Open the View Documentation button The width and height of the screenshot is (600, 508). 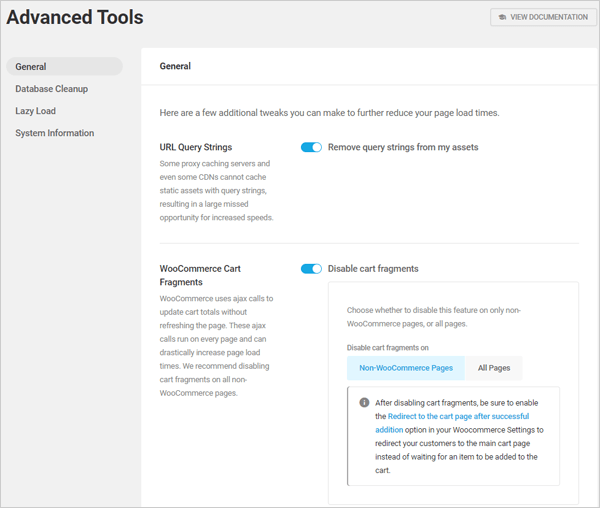pyautogui.click(x=543, y=17)
